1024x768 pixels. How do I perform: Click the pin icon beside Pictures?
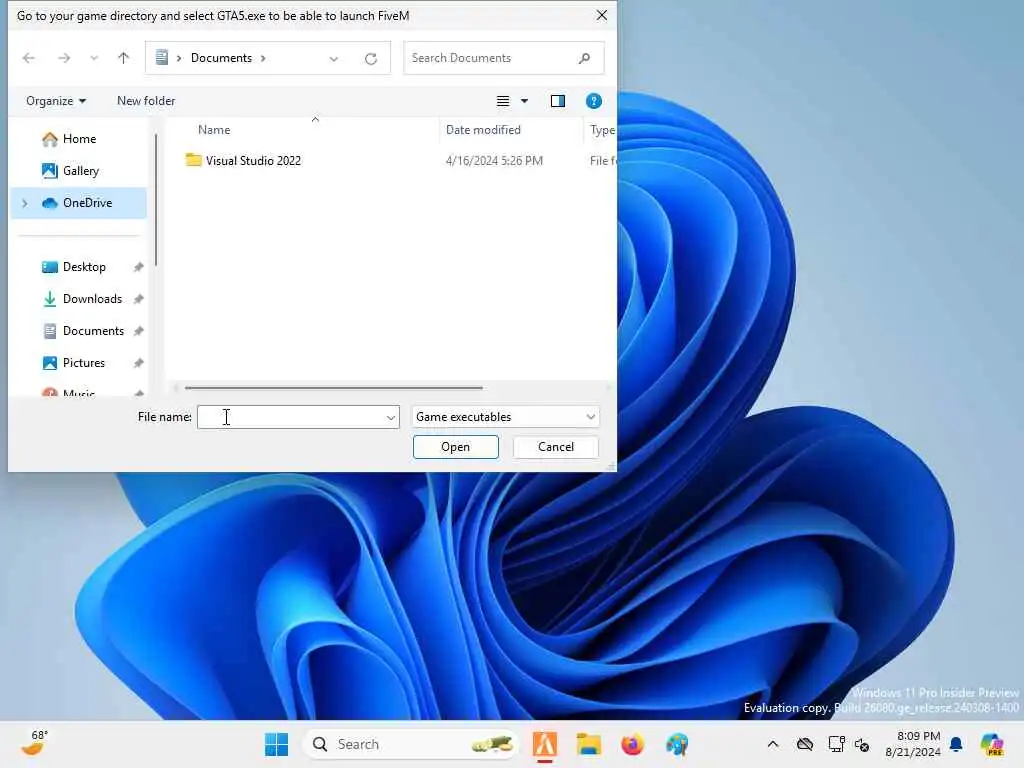click(138, 362)
